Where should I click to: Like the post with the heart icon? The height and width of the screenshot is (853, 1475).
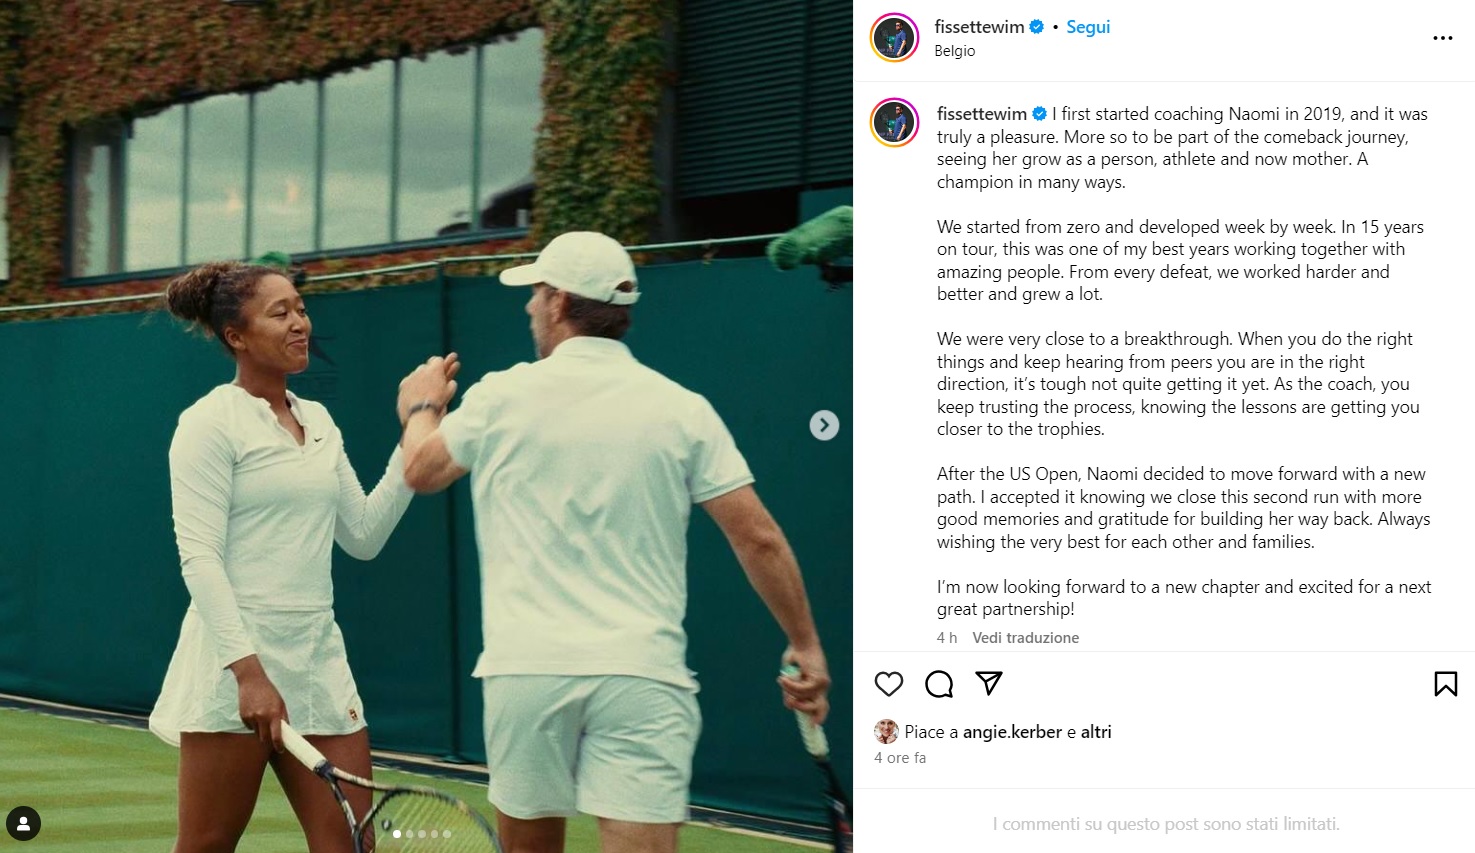coord(888,684)
